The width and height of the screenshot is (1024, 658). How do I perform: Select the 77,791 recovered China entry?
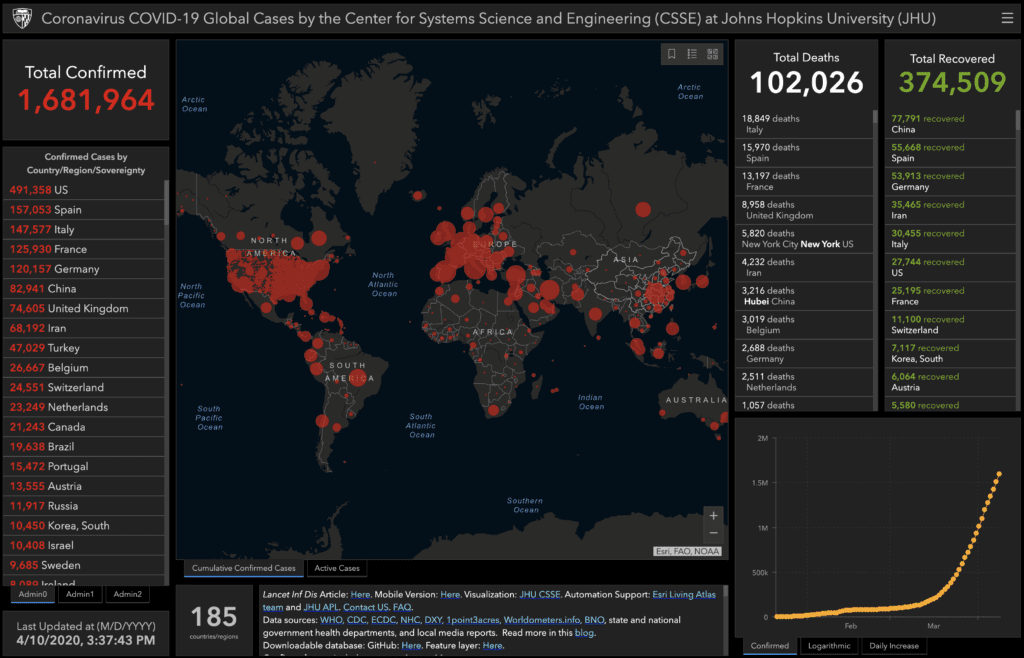coord(950,124)
